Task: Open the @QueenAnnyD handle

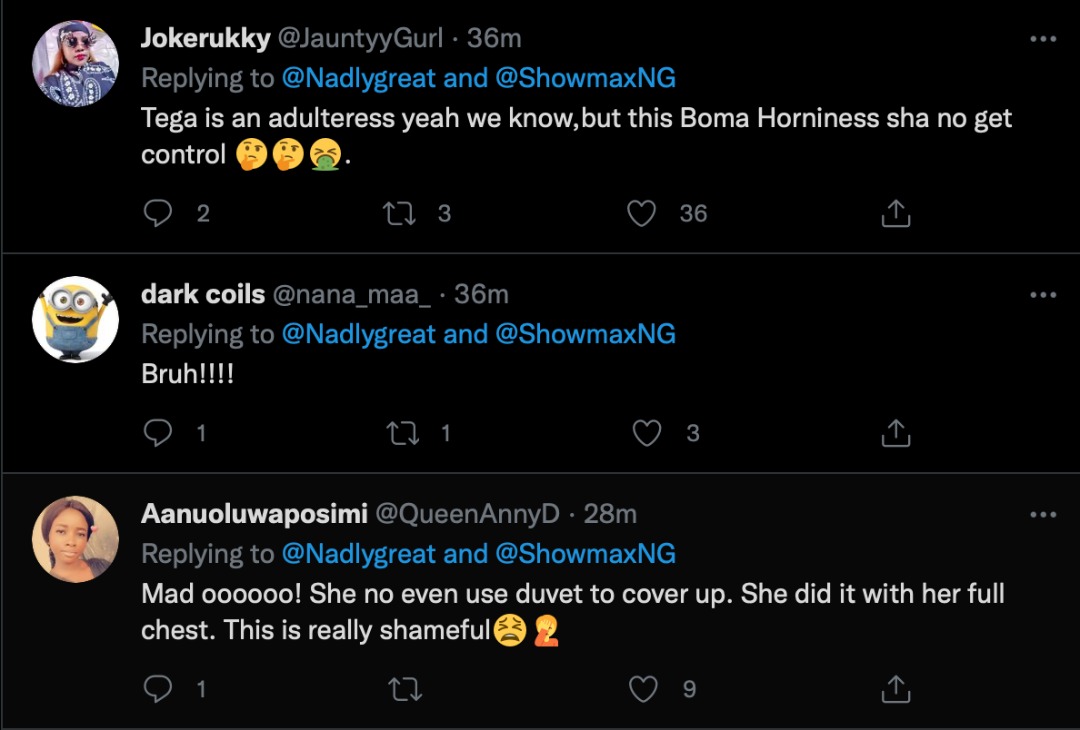Action: click(x=468, y=514)
